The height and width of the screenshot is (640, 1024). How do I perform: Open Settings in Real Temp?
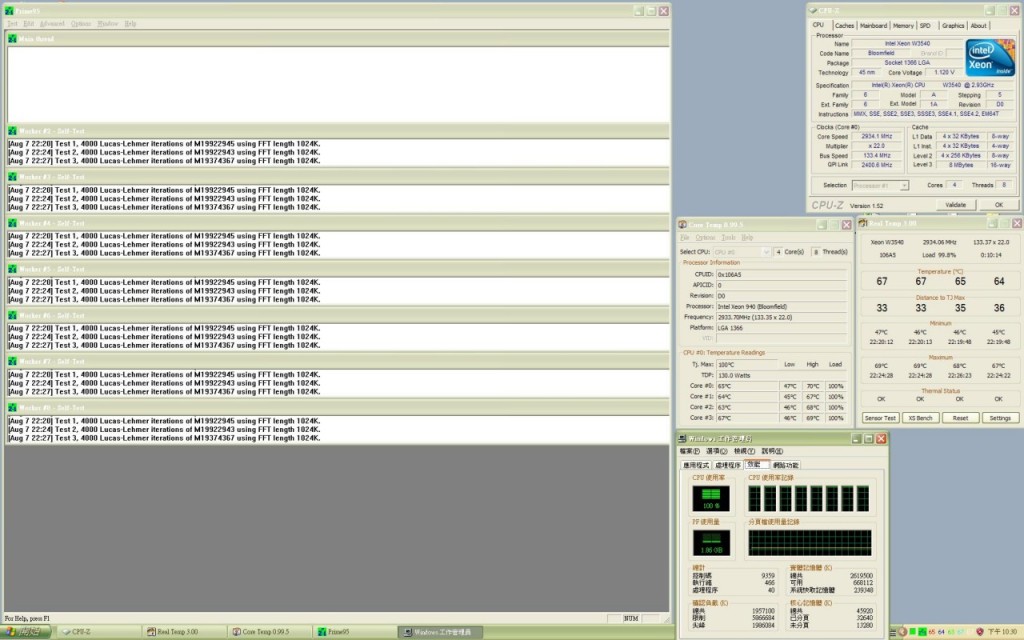[1000, 418]
